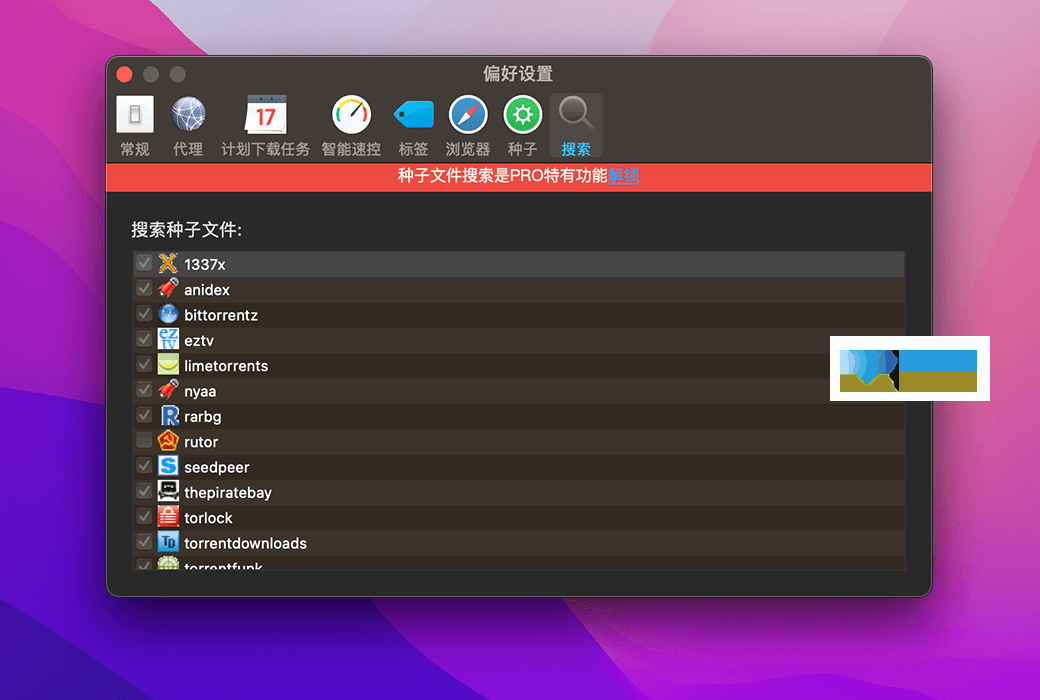Click the "bittorrentz" name text
This screenshot has height=700, width=1040.
click(221, 315)
